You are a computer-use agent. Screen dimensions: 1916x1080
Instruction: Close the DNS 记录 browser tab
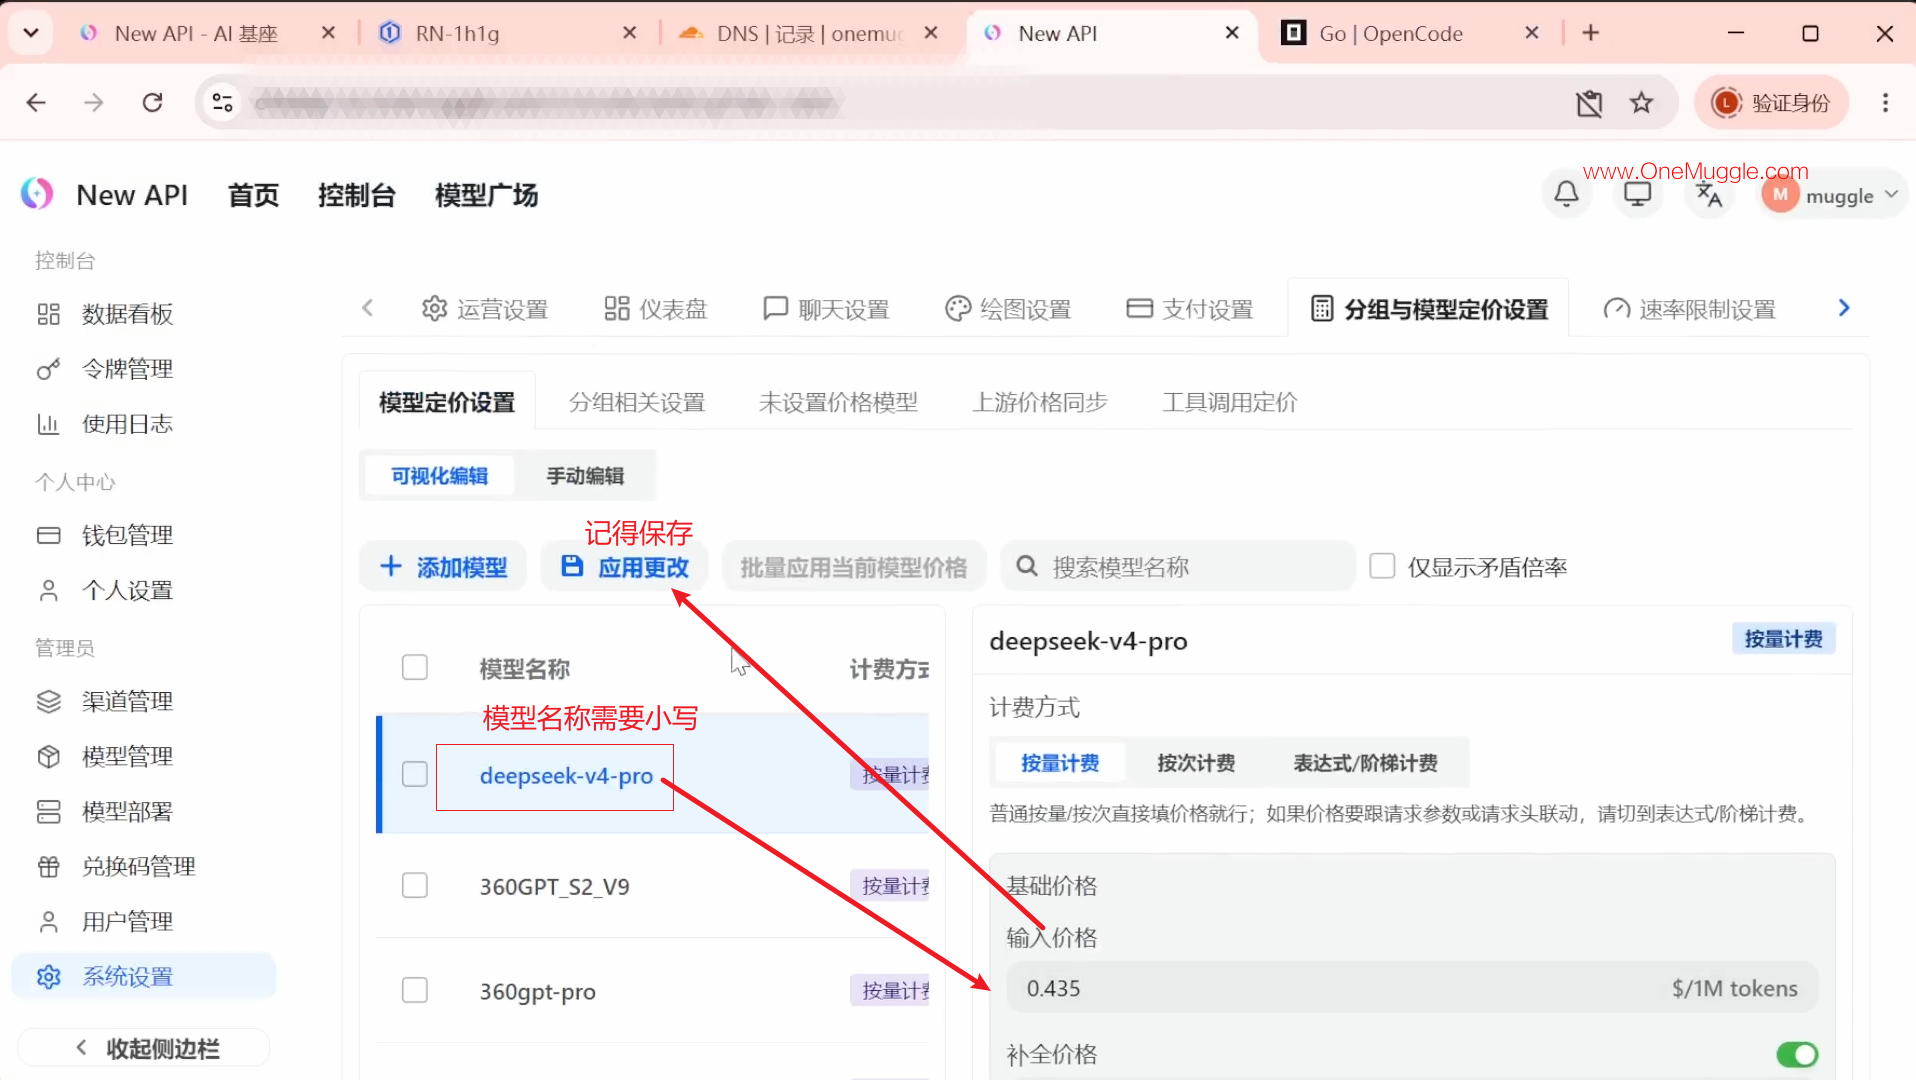931,33
